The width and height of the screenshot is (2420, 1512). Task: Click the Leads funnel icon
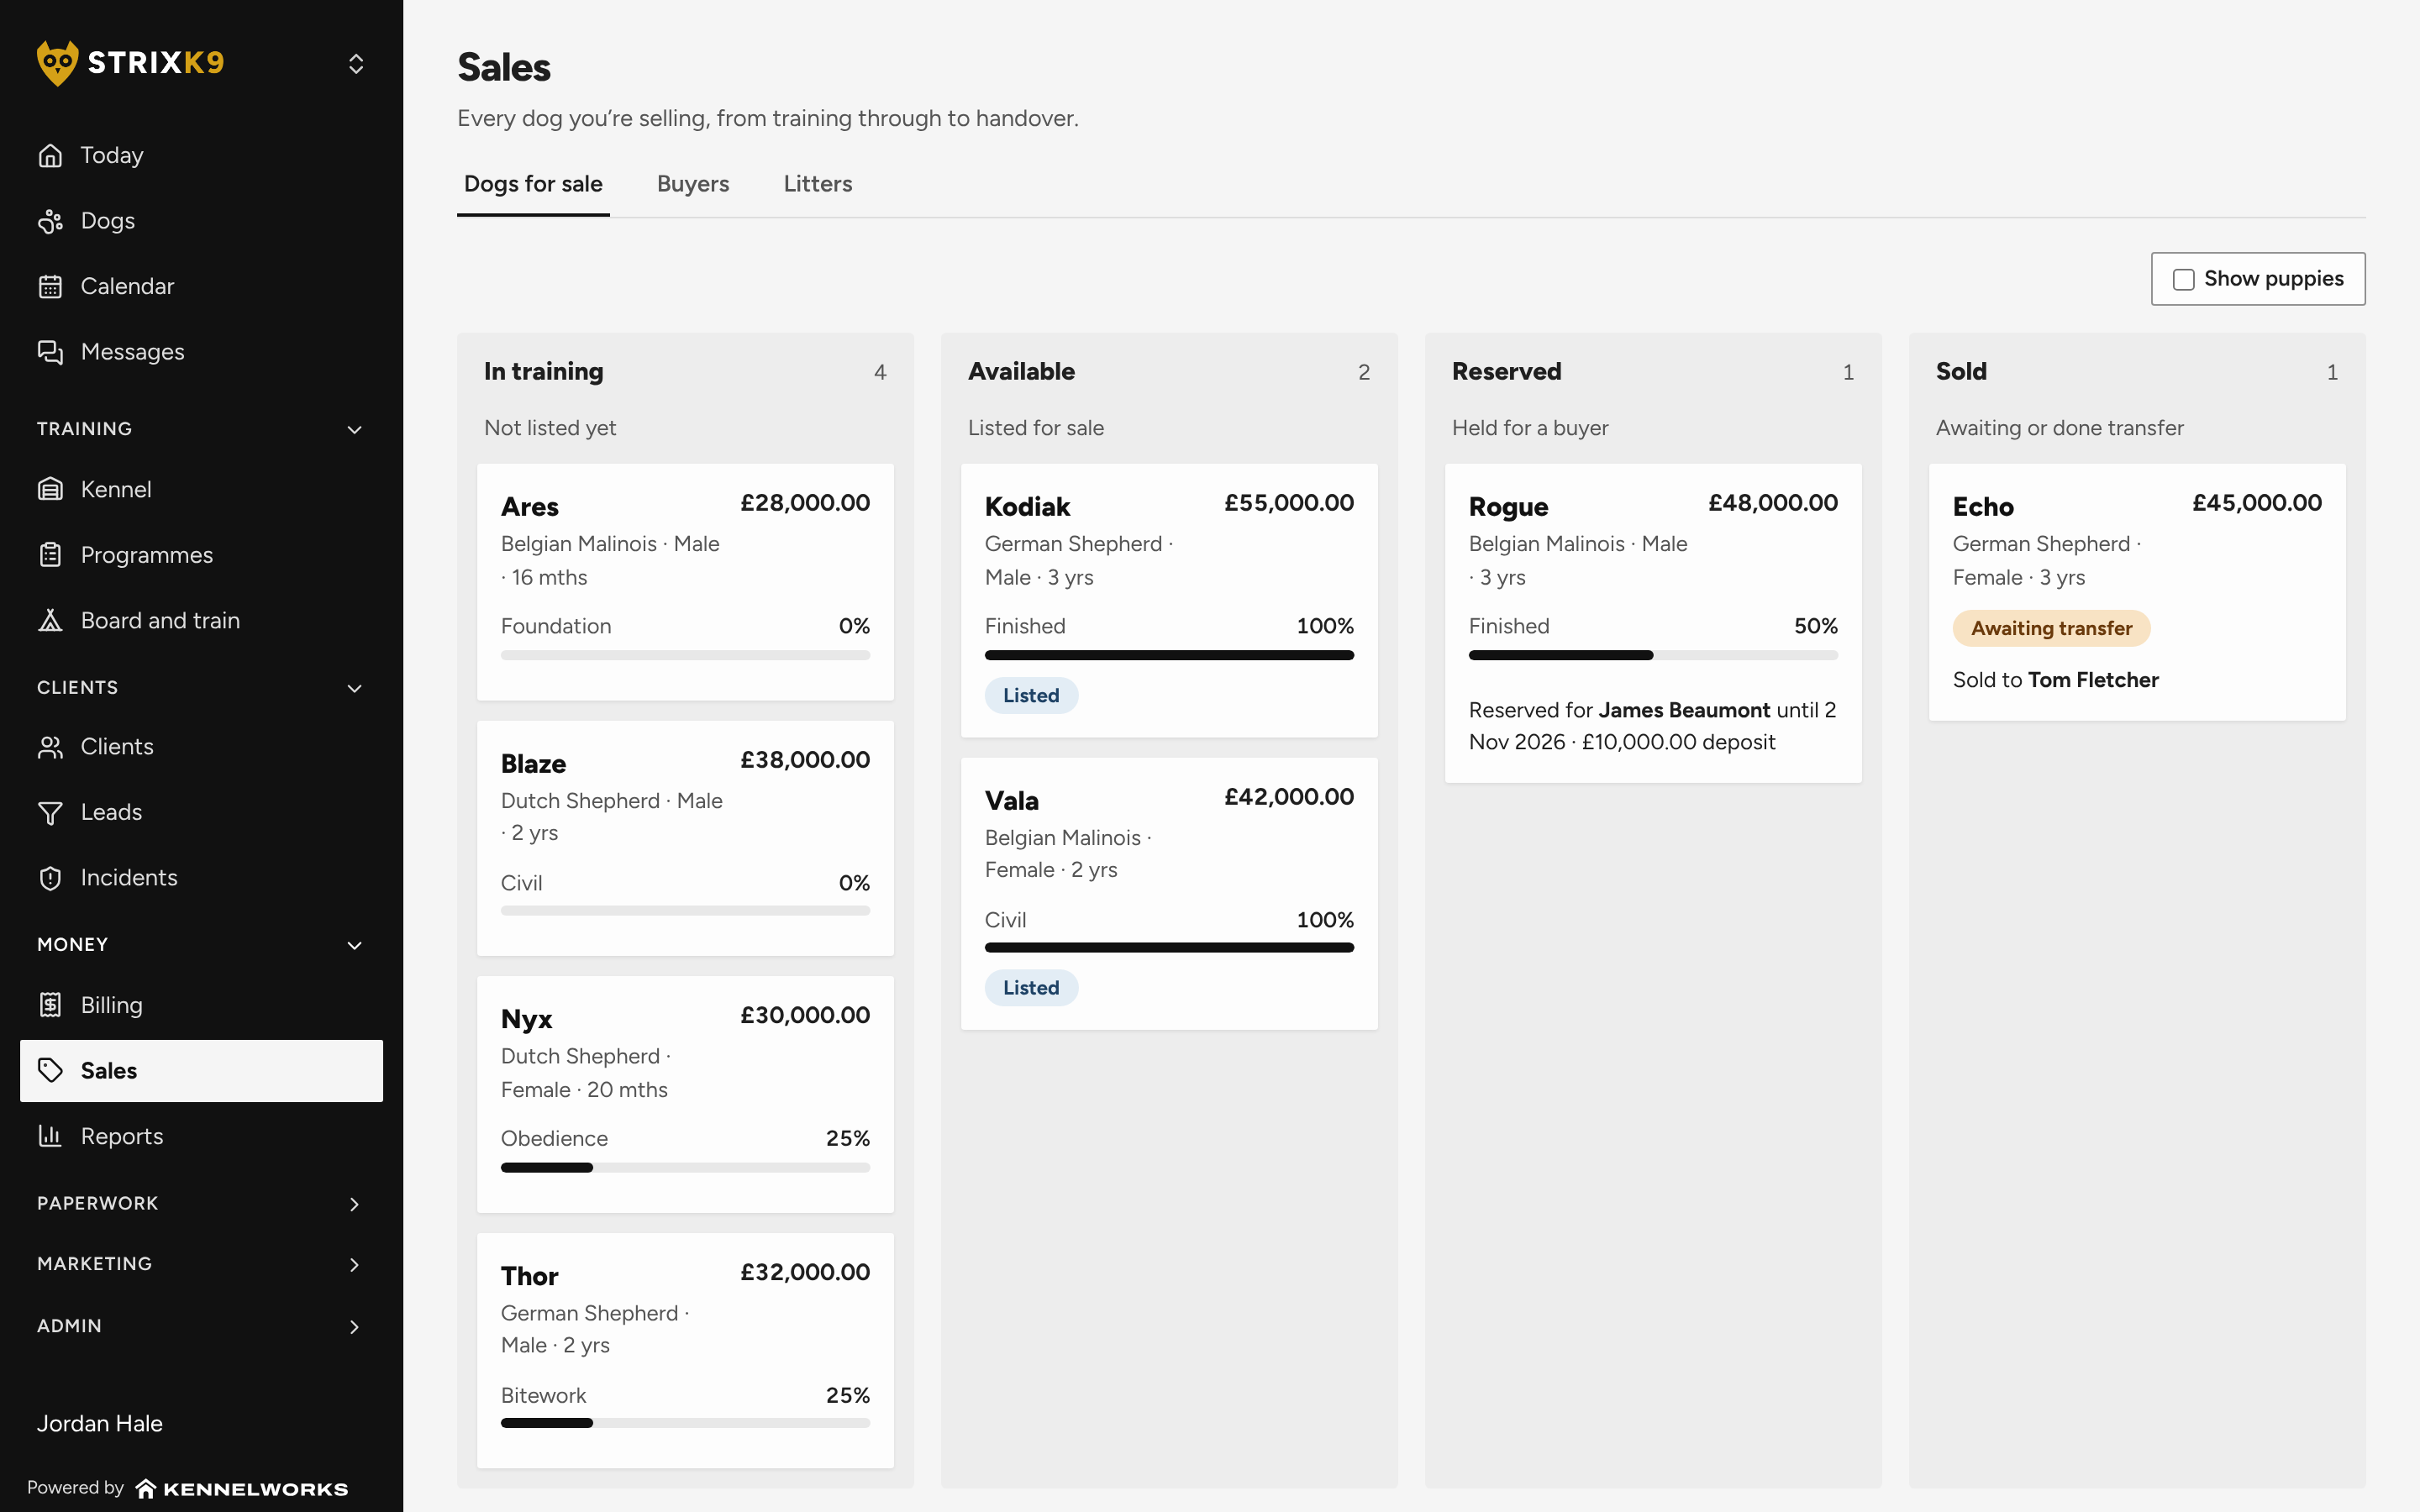(50, 812)
